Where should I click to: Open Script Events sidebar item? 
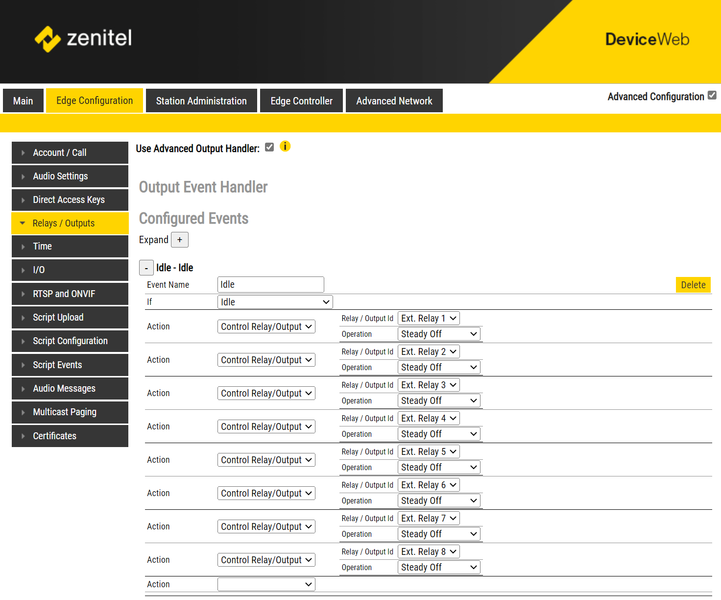point(70,365)
